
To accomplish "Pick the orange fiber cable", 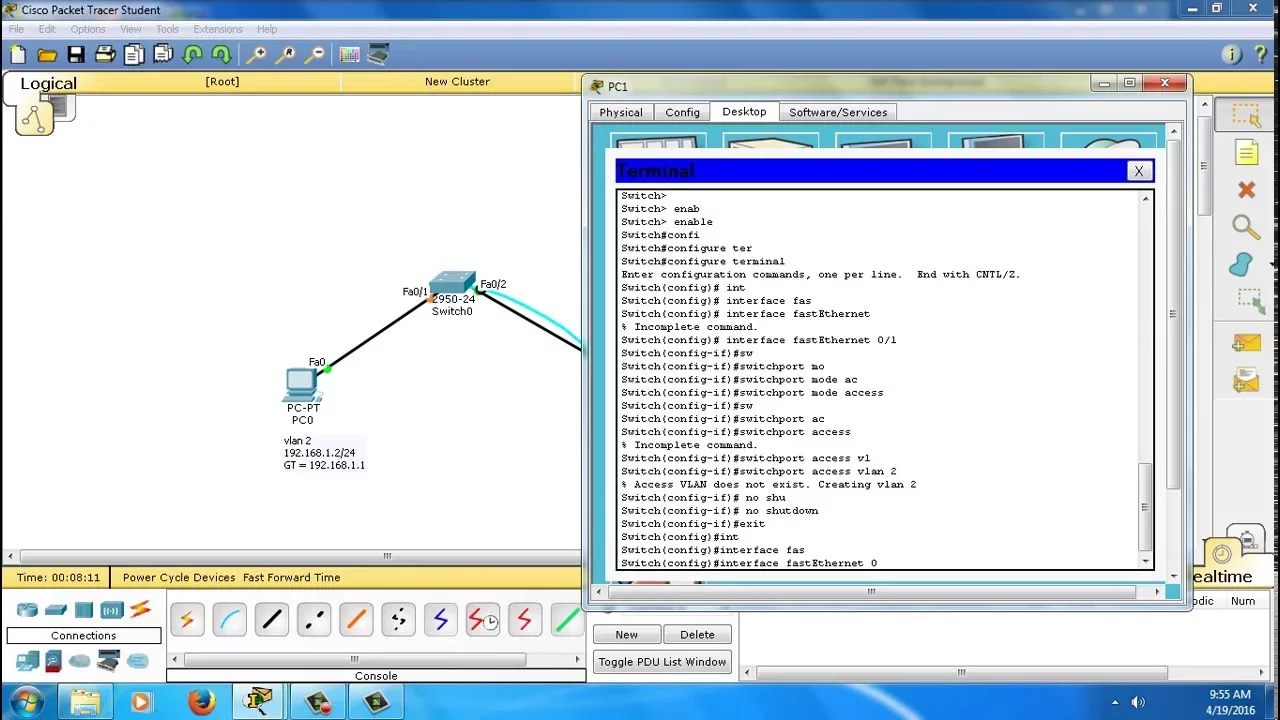I will point(356,620).
